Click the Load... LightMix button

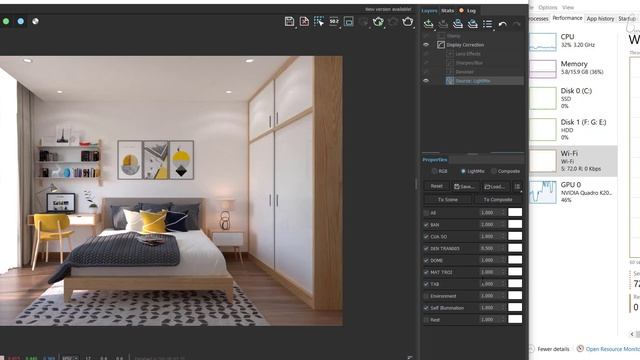[495, 187]
